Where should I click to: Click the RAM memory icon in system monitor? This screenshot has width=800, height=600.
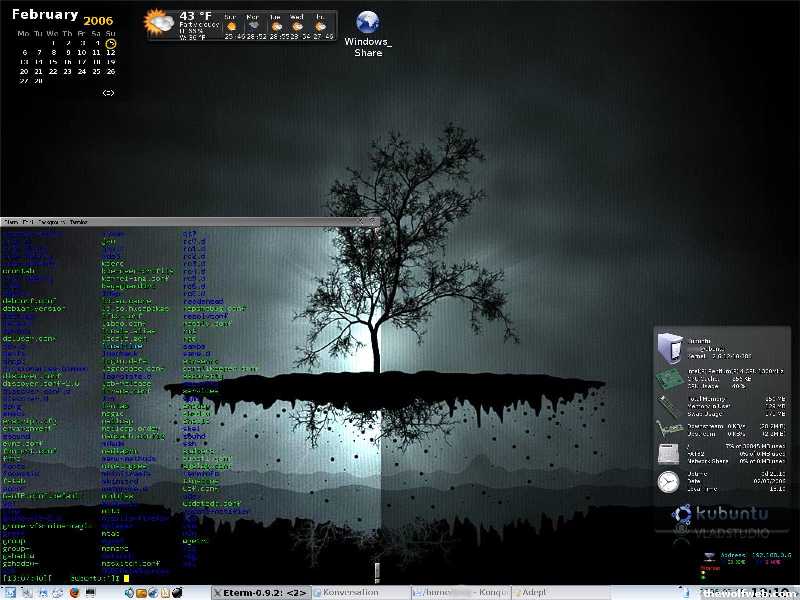click(667, 405)
